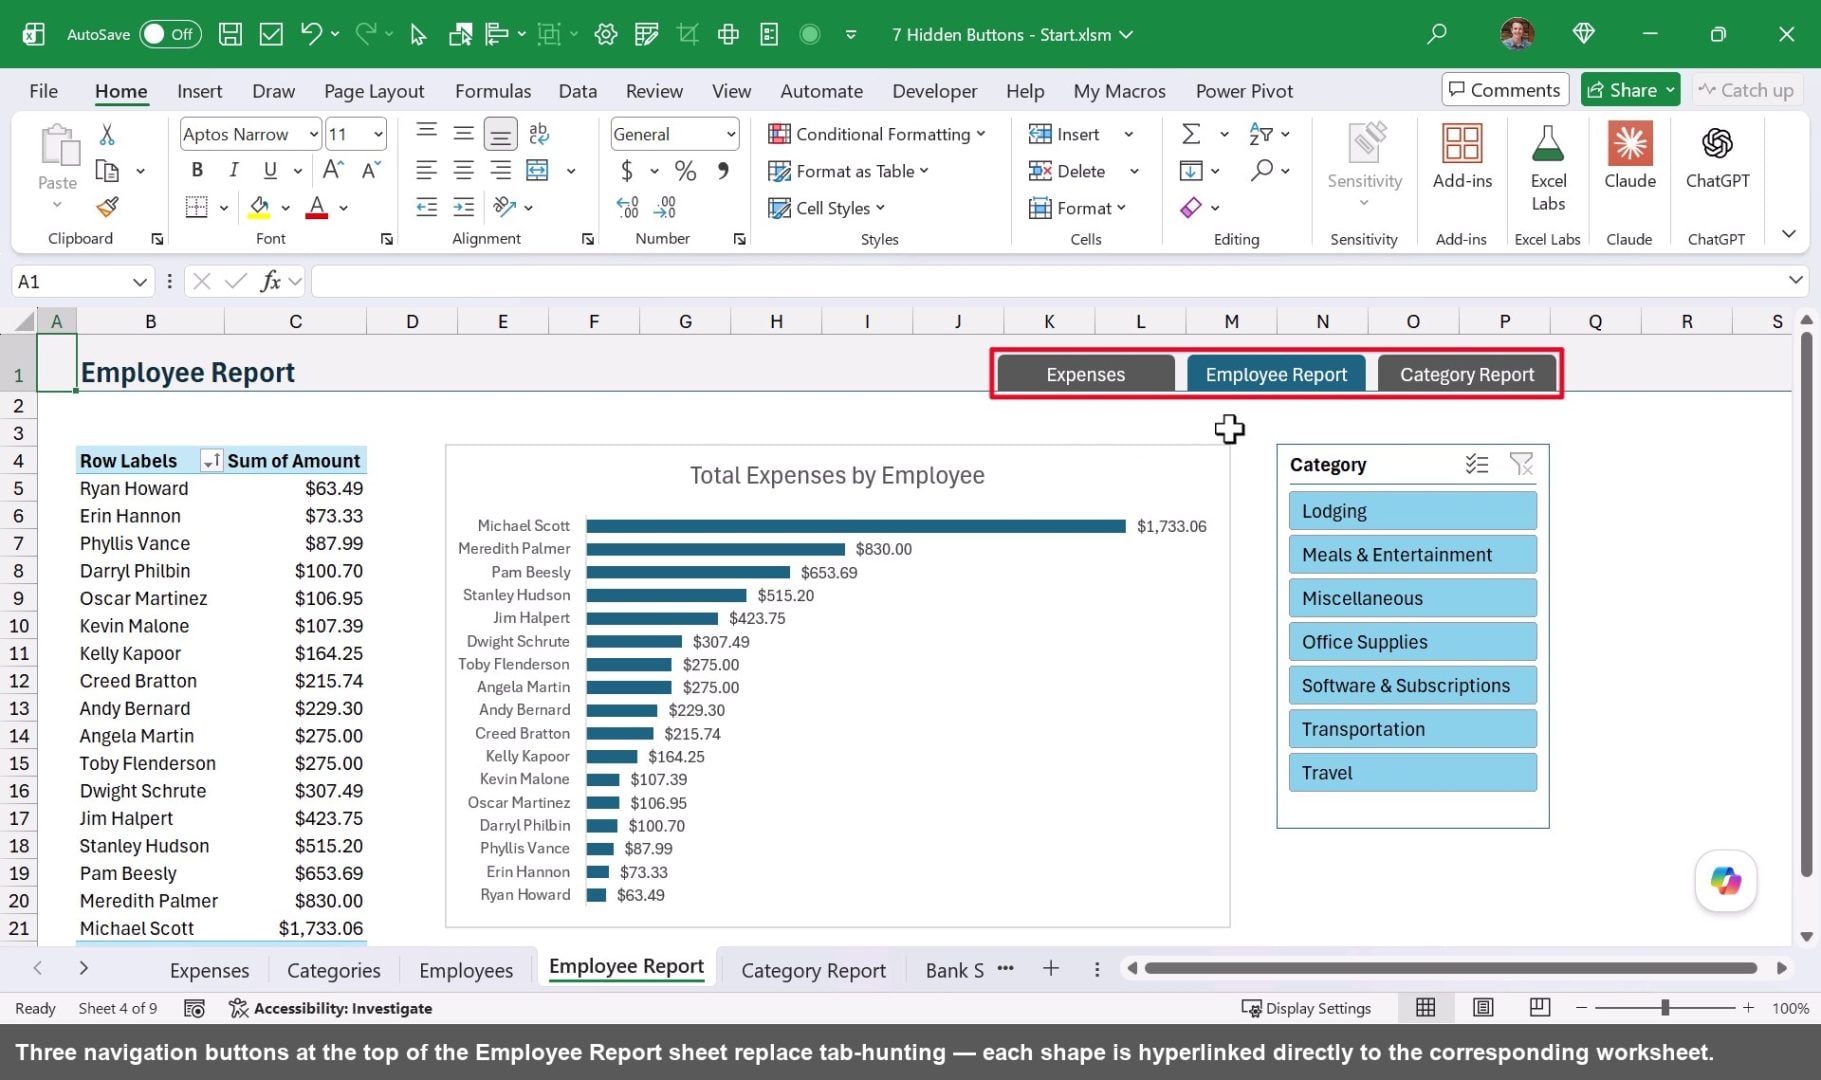
Task: Click the Align Left icon
Action: 426,170
